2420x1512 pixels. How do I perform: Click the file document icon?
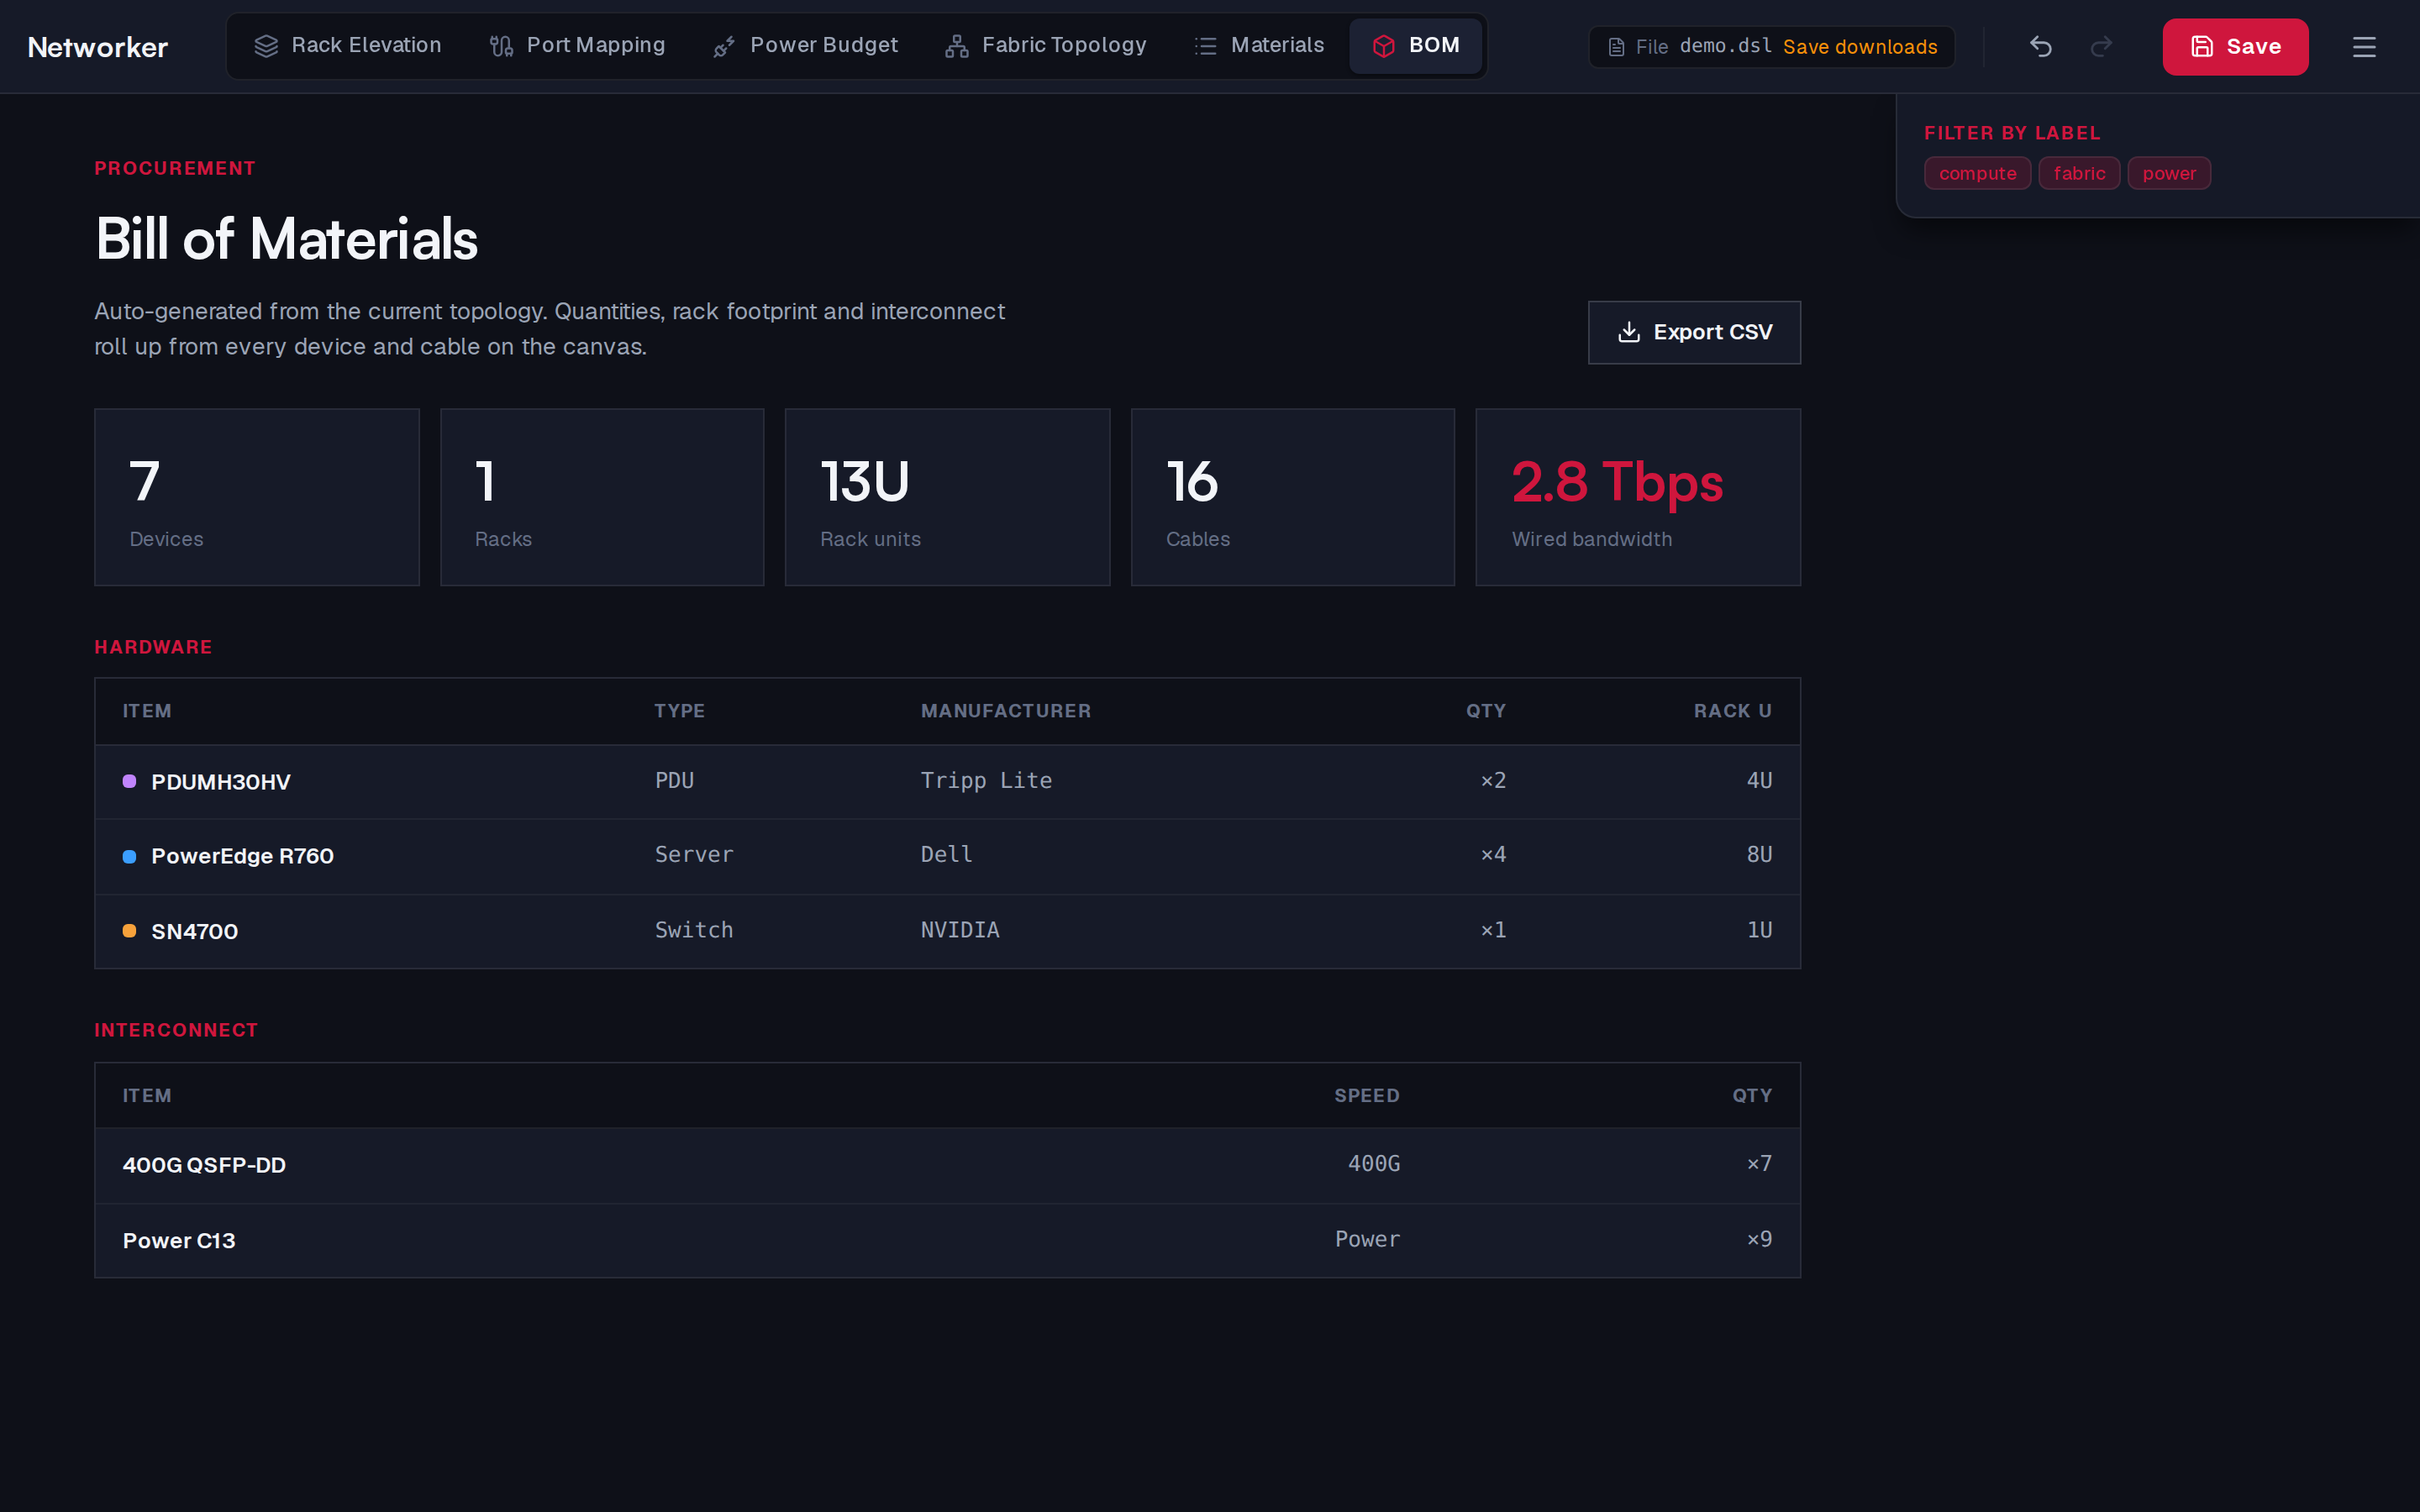(1616, 47)
